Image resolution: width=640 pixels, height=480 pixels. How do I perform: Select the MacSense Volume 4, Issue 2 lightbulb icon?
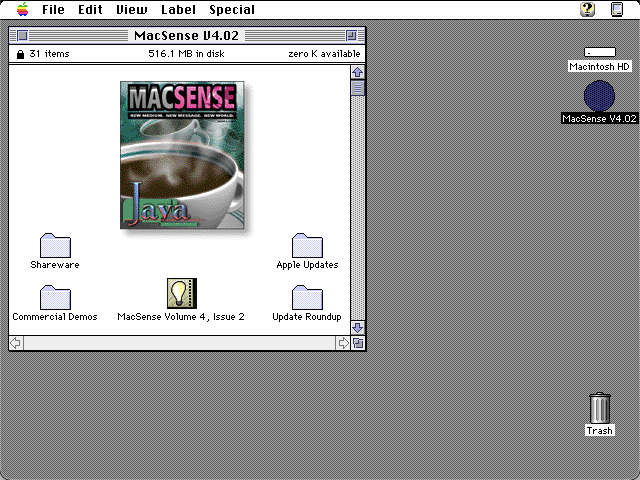[x=182, y=293]
